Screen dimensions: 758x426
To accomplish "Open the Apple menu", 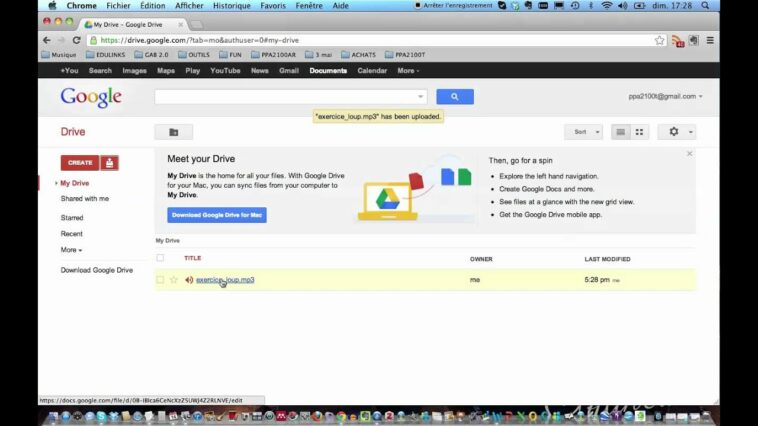I will click(52, 6).
